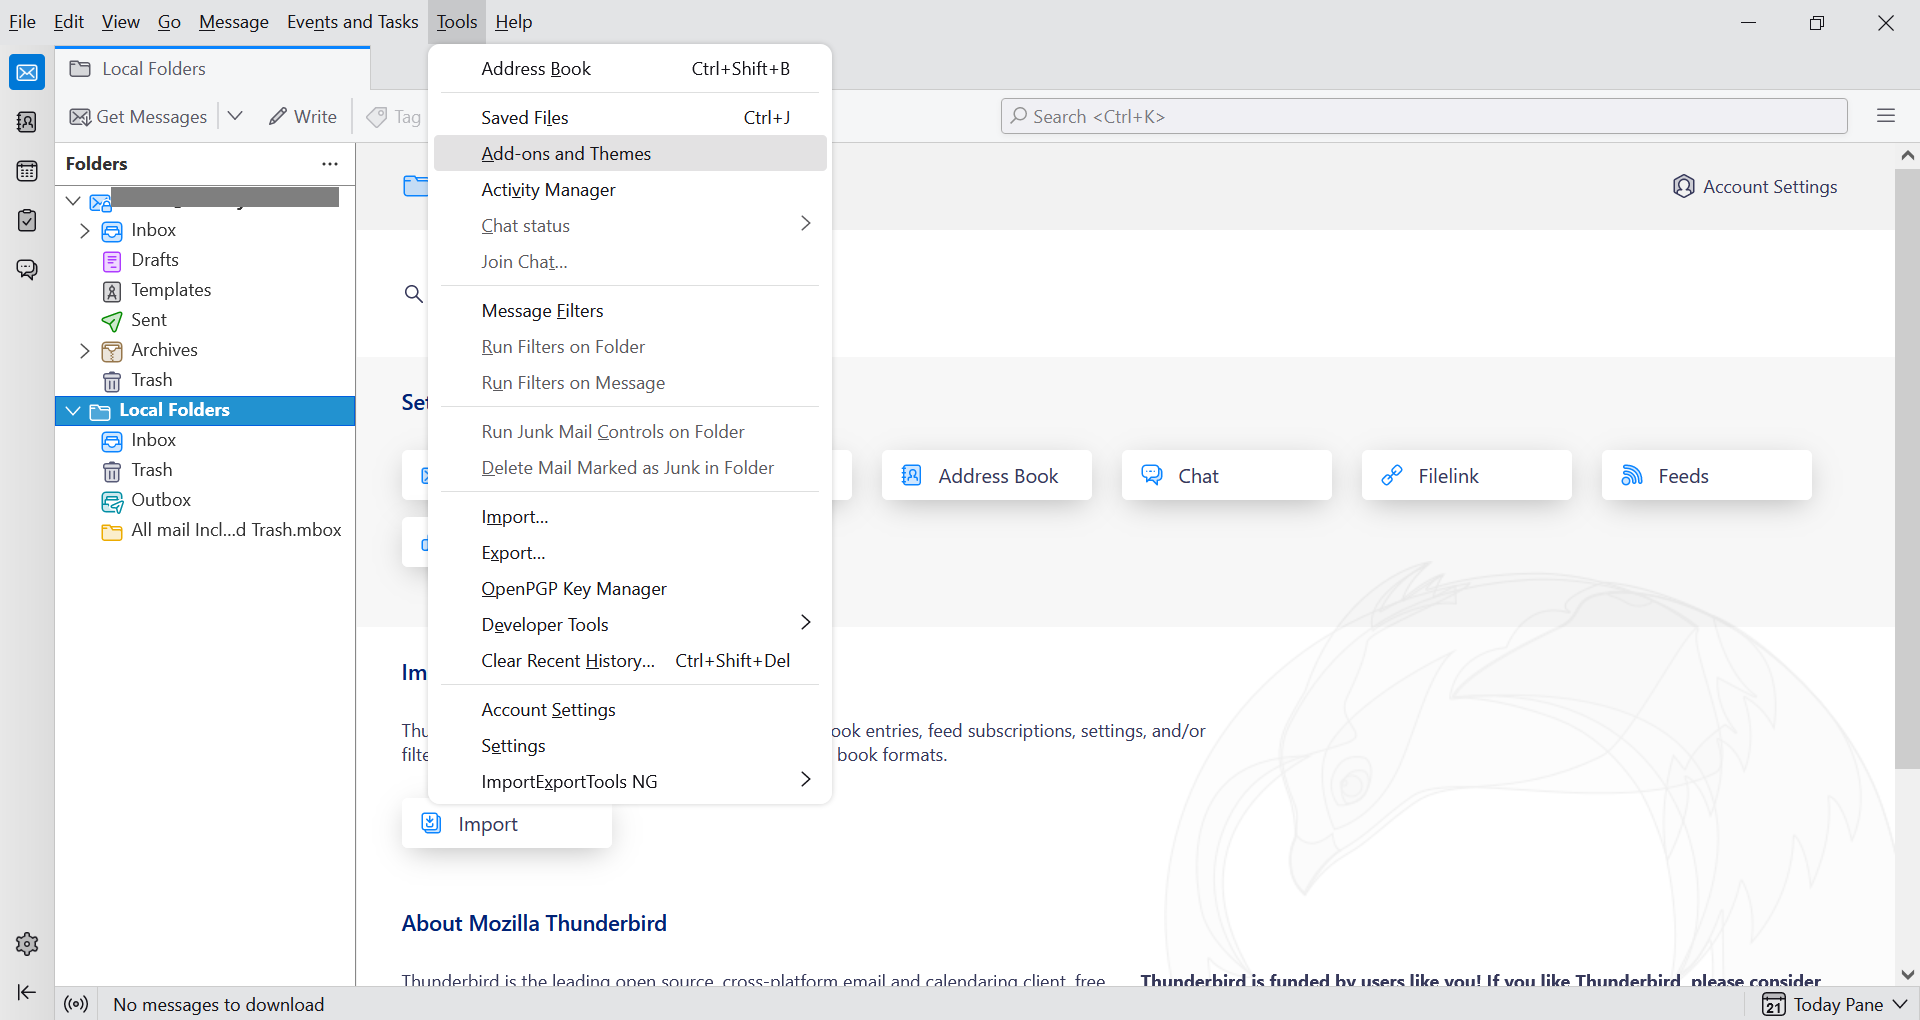The width and height of the screenshot is (1920, 1020).
Task: Open the Thunderbird app hamburger menu
Action: tap(1886, 116)
